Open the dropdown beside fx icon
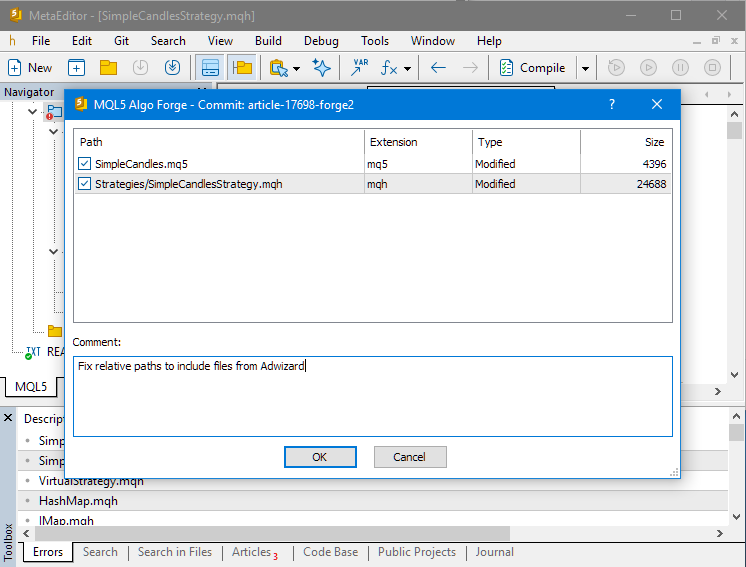Viewport: 746px width, 567px height. click(x=407, y=68)
